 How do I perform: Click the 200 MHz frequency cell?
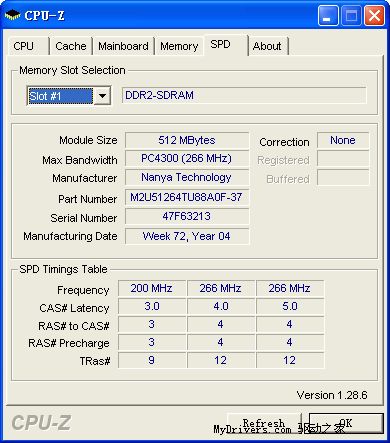click(152, 288)
